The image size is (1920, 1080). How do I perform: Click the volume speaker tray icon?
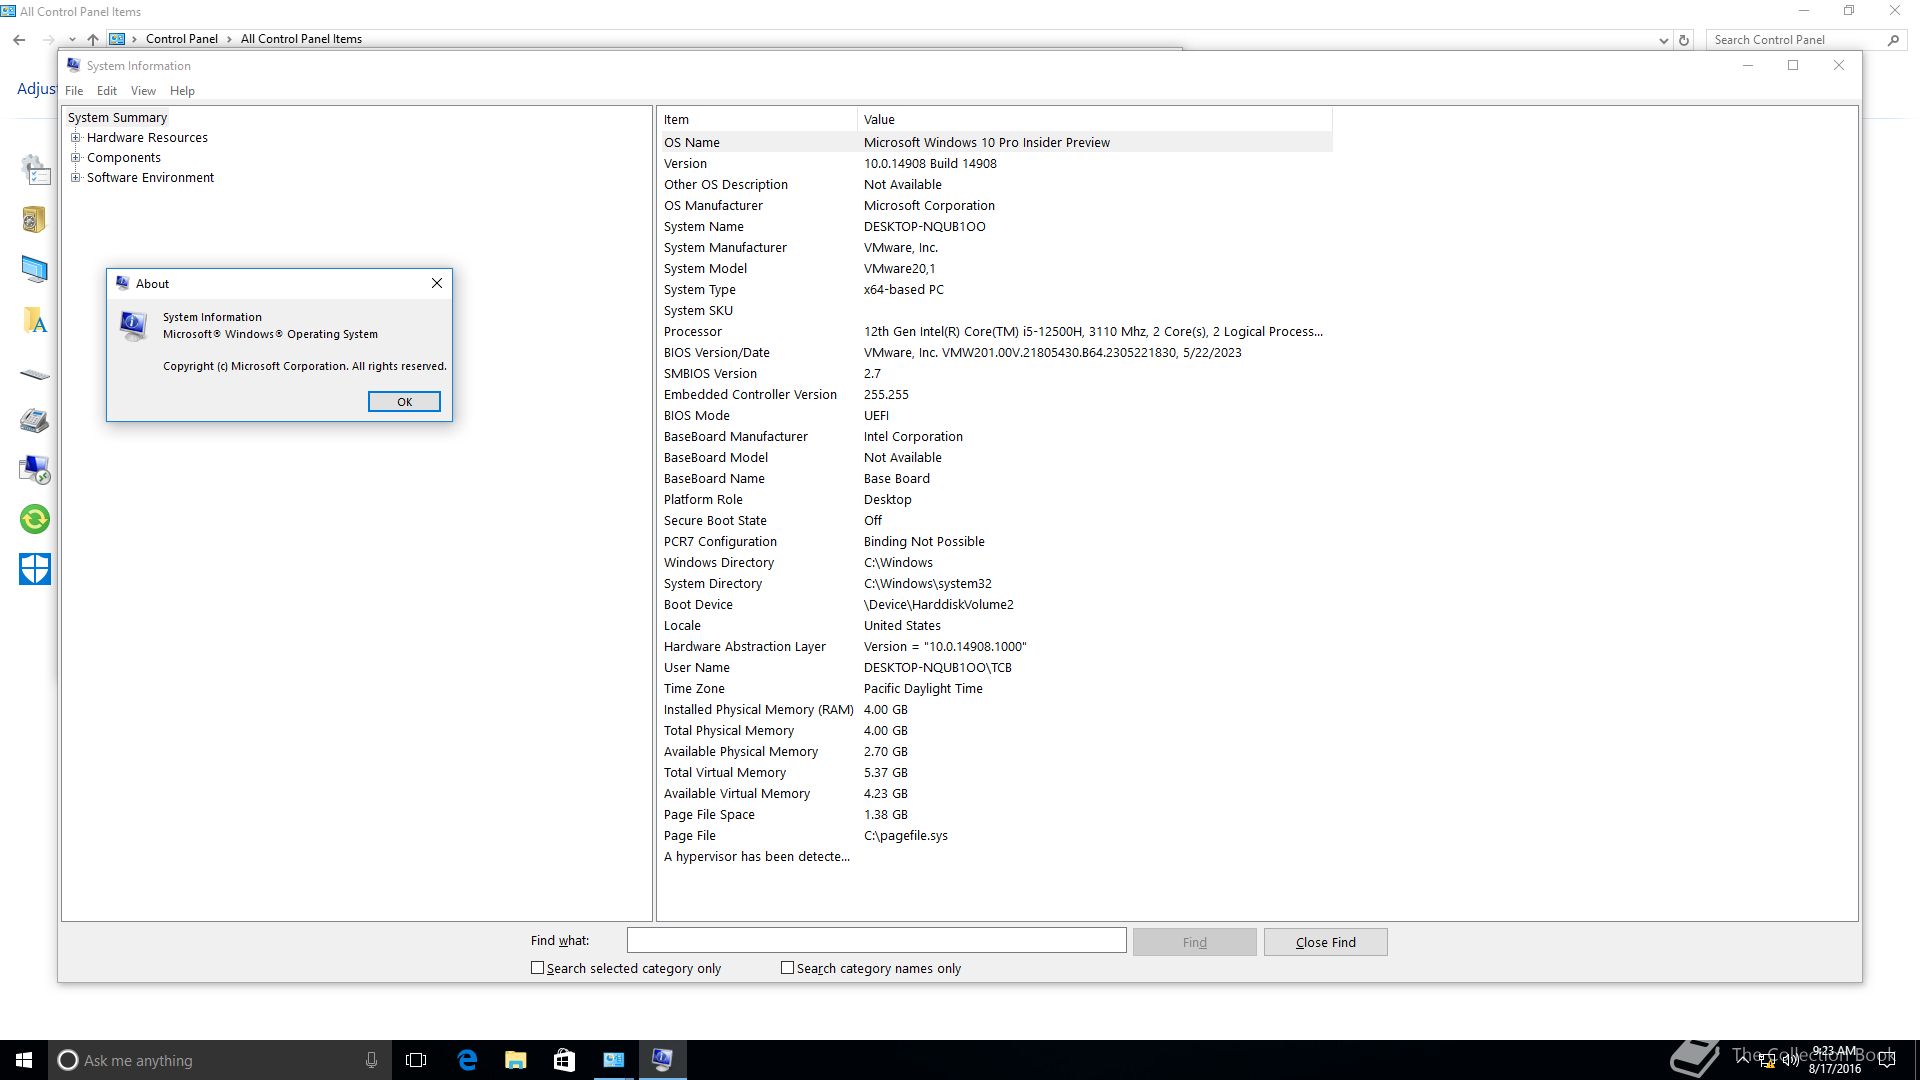[1790, 1061]
